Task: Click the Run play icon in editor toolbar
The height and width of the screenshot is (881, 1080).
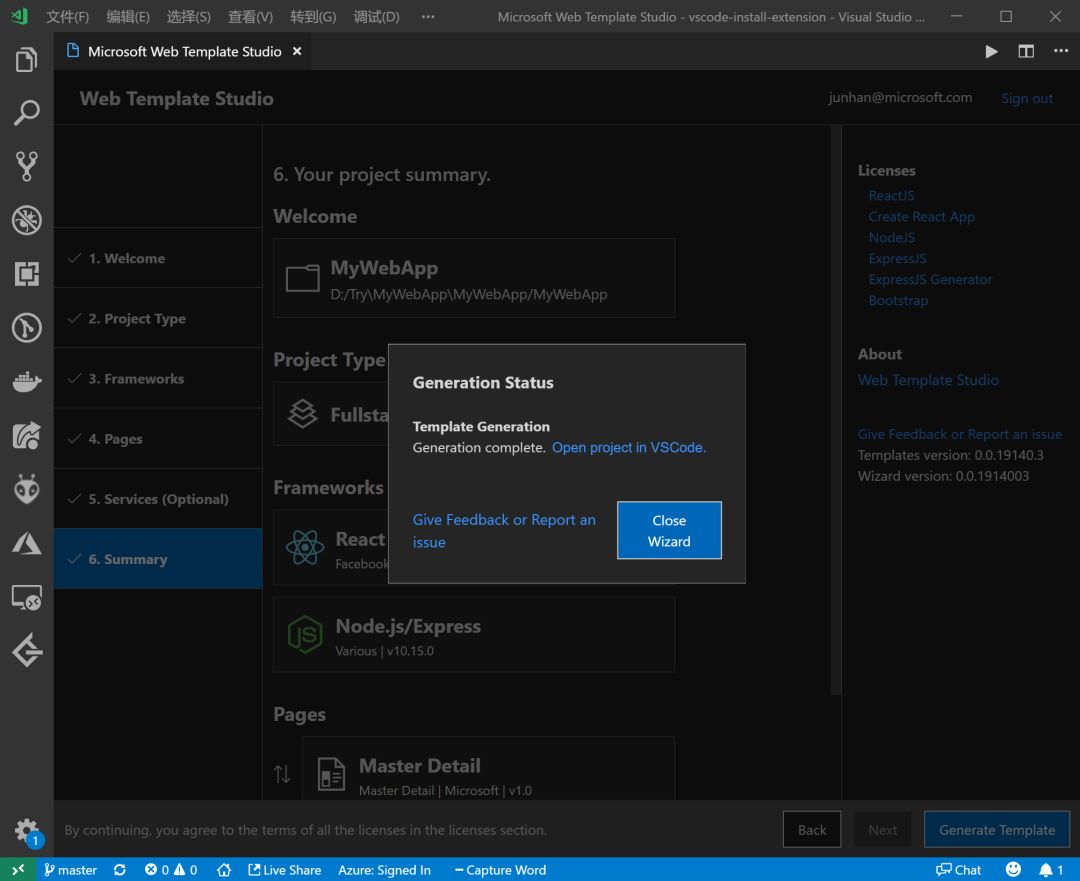Action: click(x=991, y=52)
